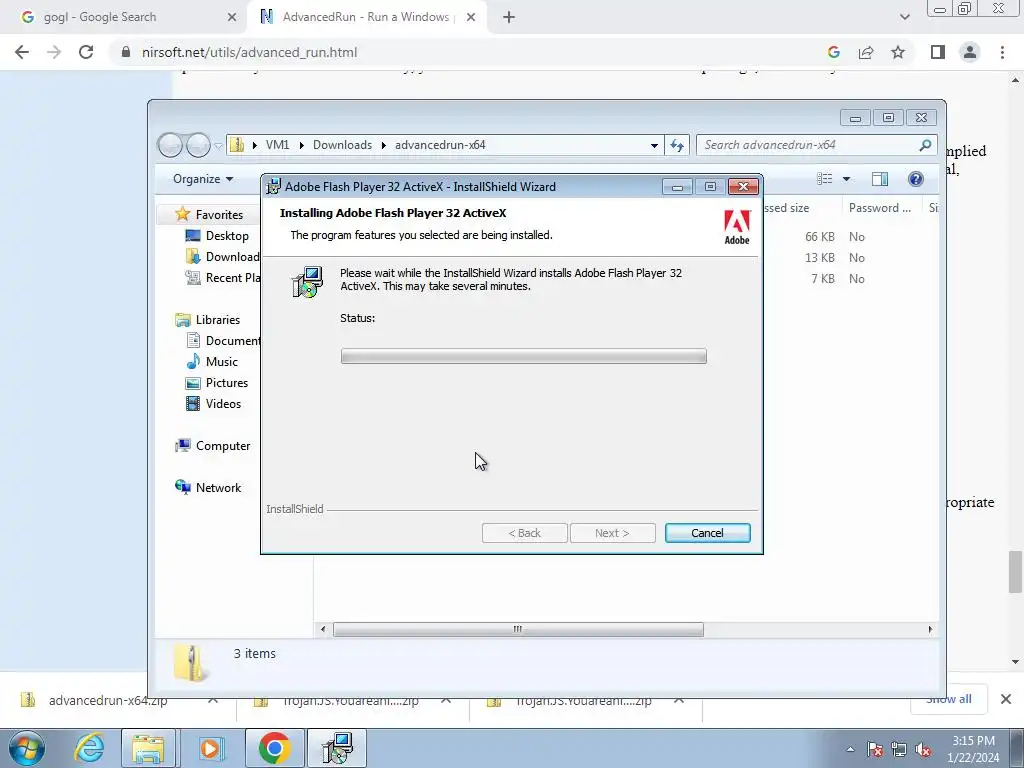
Task: Click the Adobe logo in installer
Action: pyautogui.click(x=737, y=227)
